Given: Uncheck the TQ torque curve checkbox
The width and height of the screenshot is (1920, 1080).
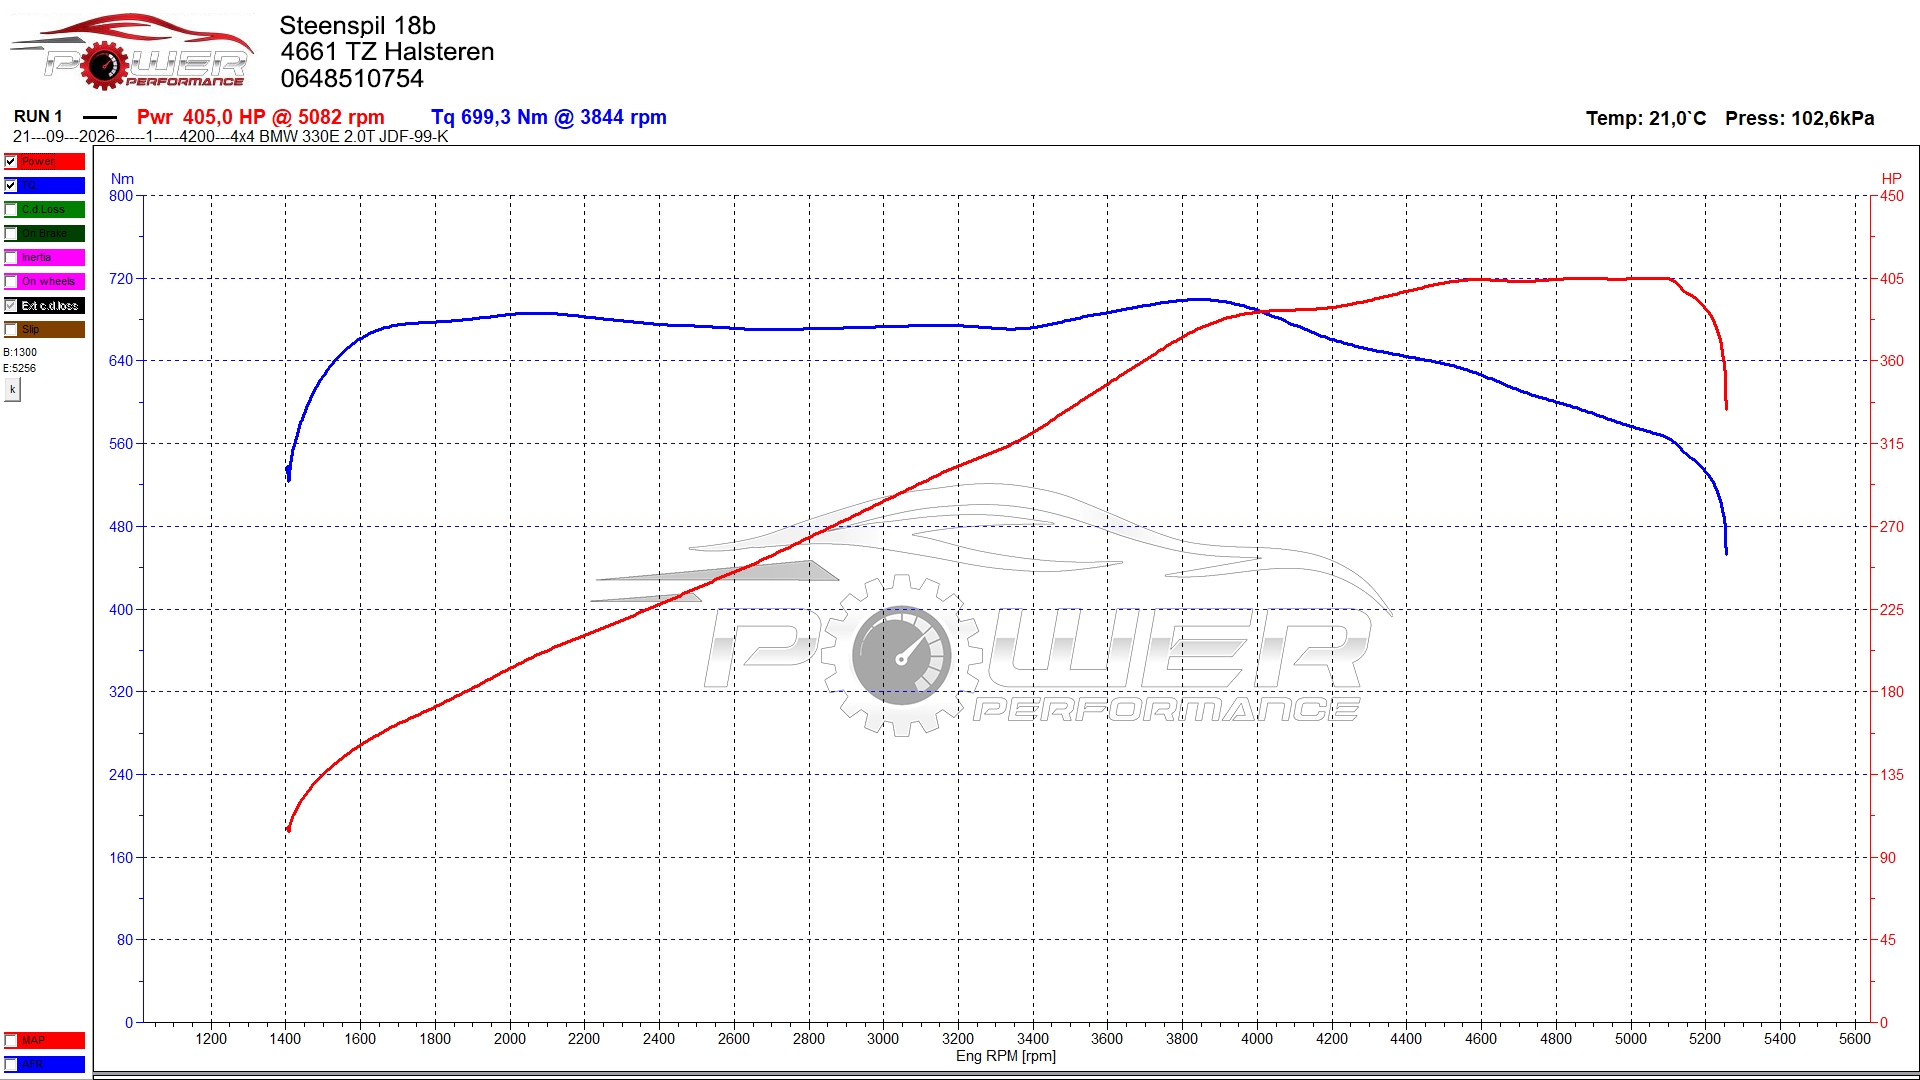Looking at the screenshot, I should [11, 185].
